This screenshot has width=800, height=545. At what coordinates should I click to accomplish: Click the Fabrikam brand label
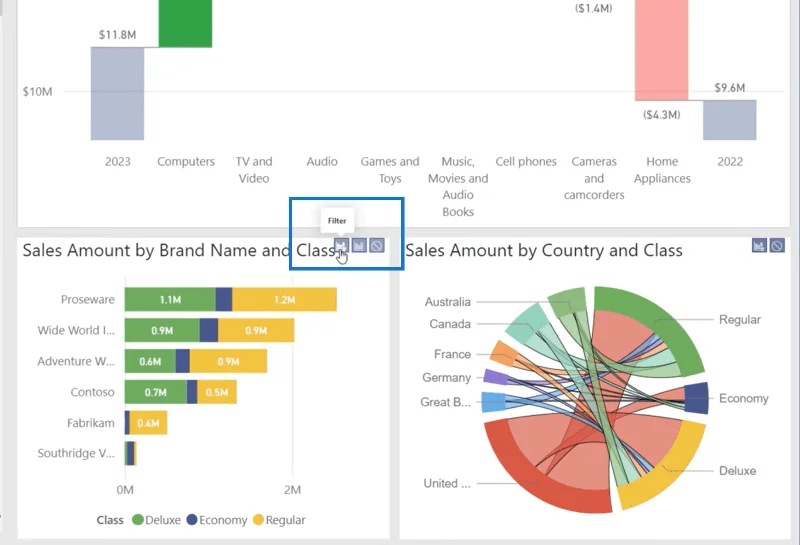pos(91,423)
